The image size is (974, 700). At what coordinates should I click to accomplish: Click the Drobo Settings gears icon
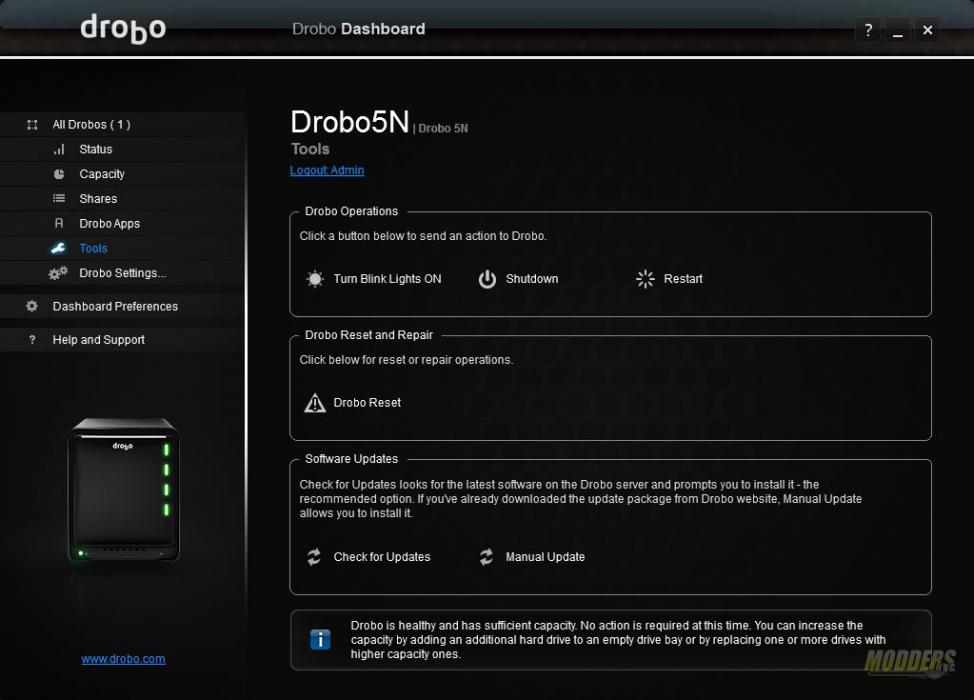coord(60,272)
